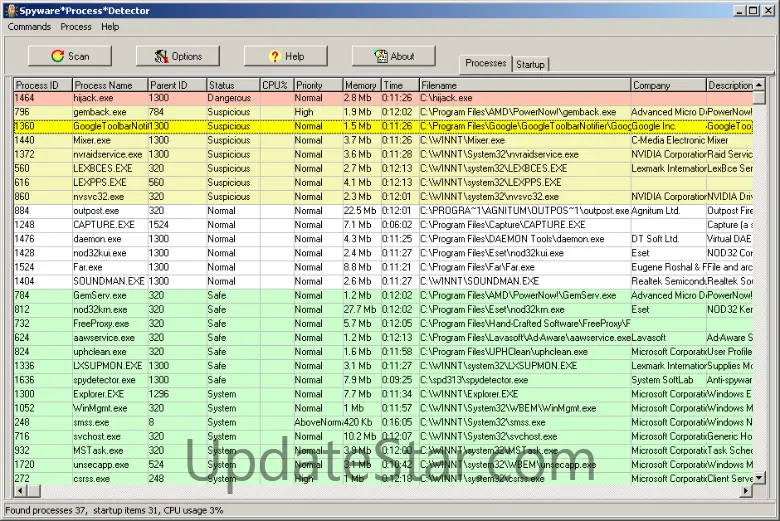Select the spydetector.exe process row
Screen dimensions: 780x521
[x=105, y=379]
